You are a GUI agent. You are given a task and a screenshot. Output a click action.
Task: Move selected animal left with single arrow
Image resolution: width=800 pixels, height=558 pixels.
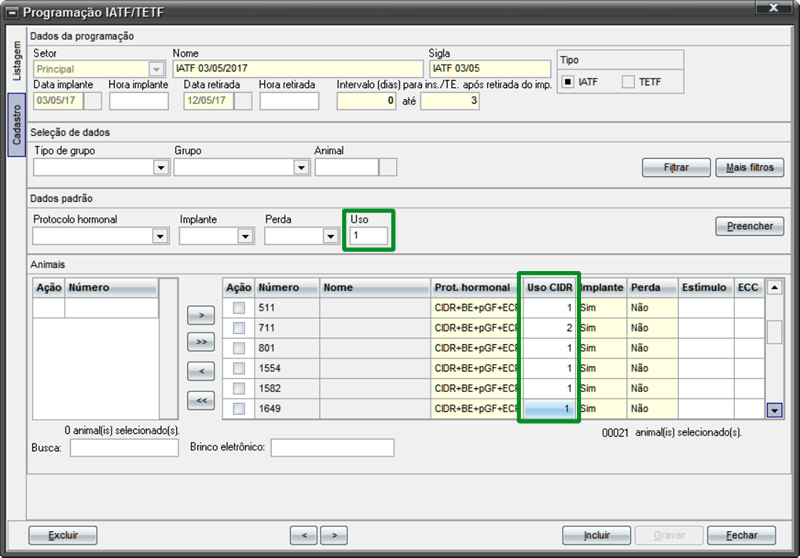coord(201,371)
